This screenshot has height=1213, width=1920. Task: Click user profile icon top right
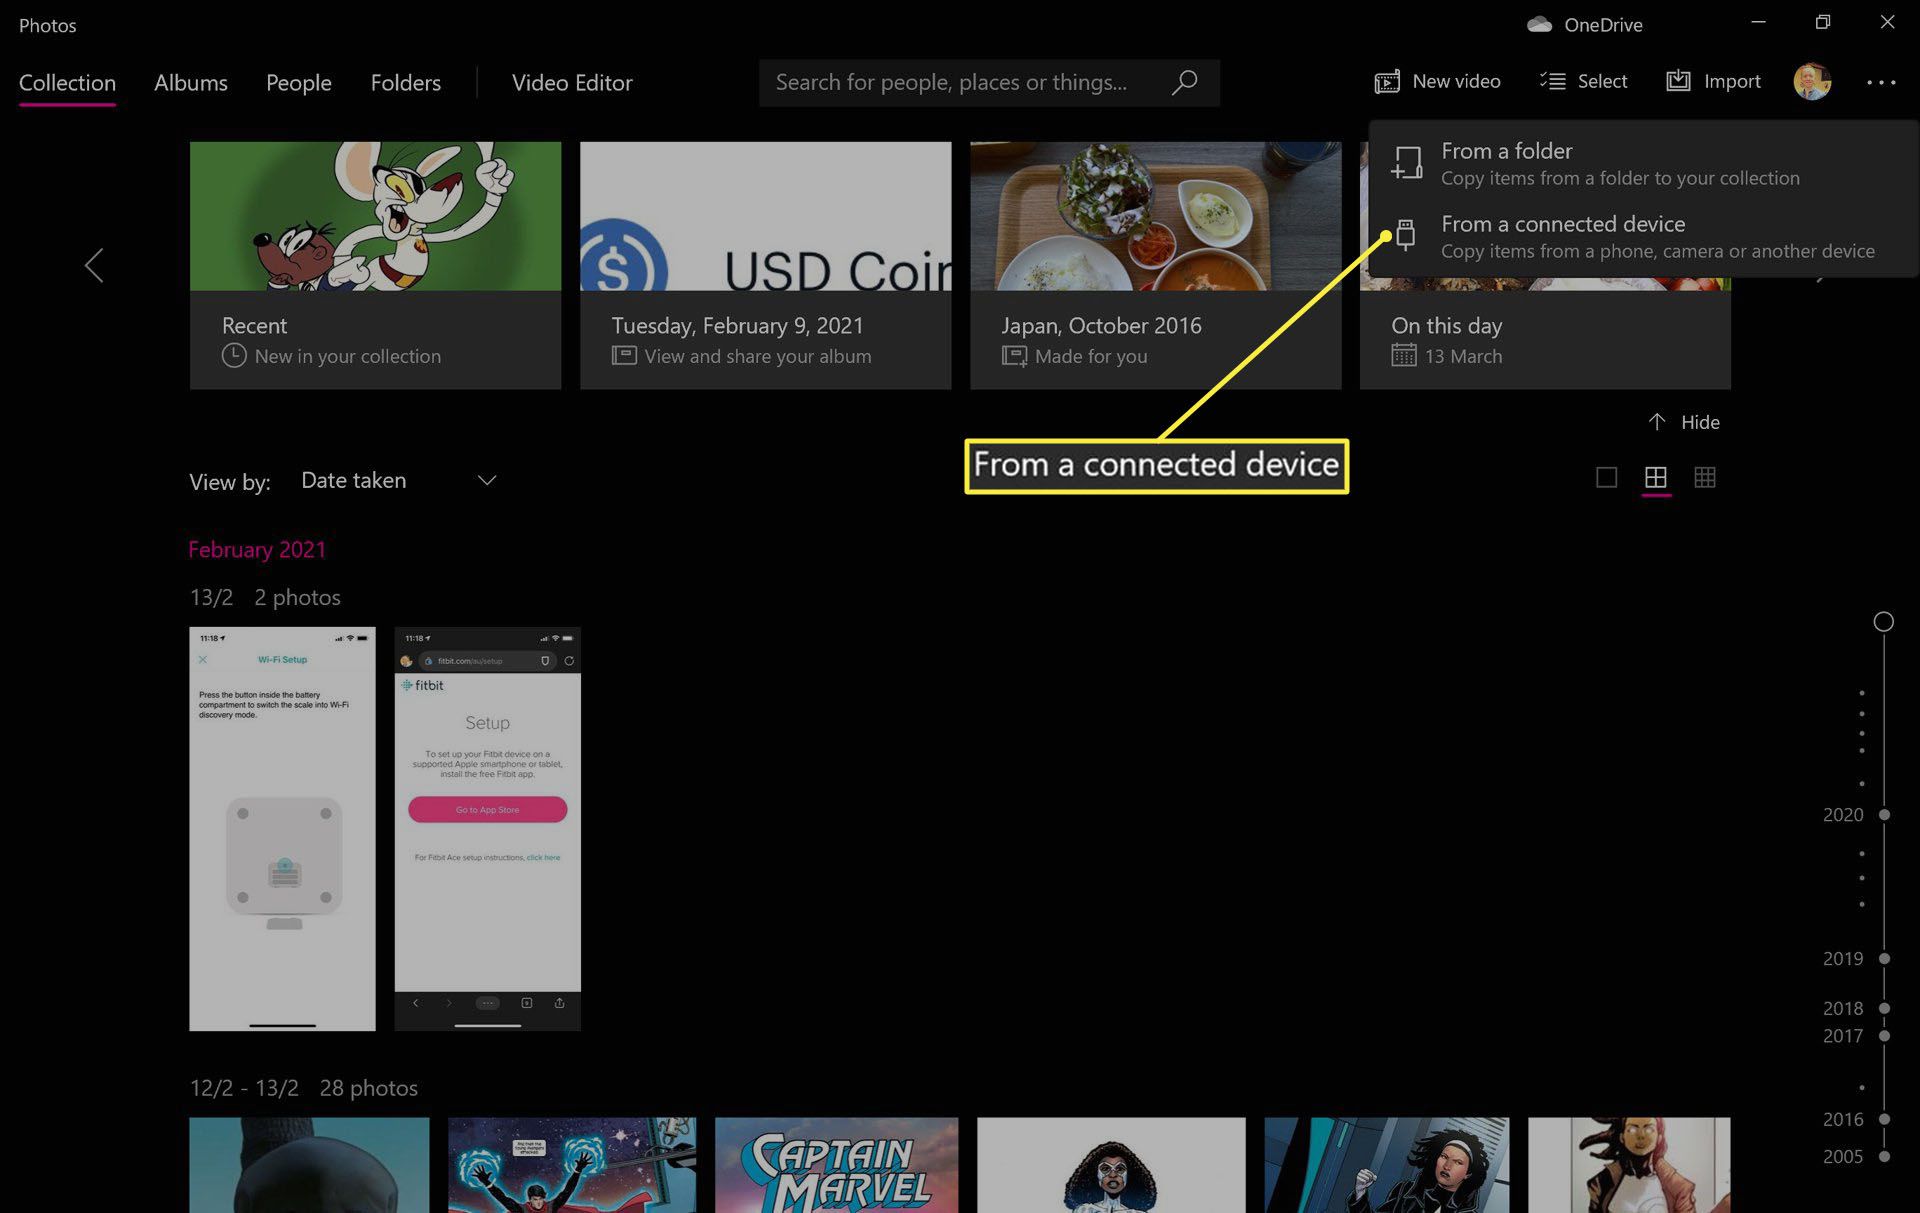click(1811, 81)
